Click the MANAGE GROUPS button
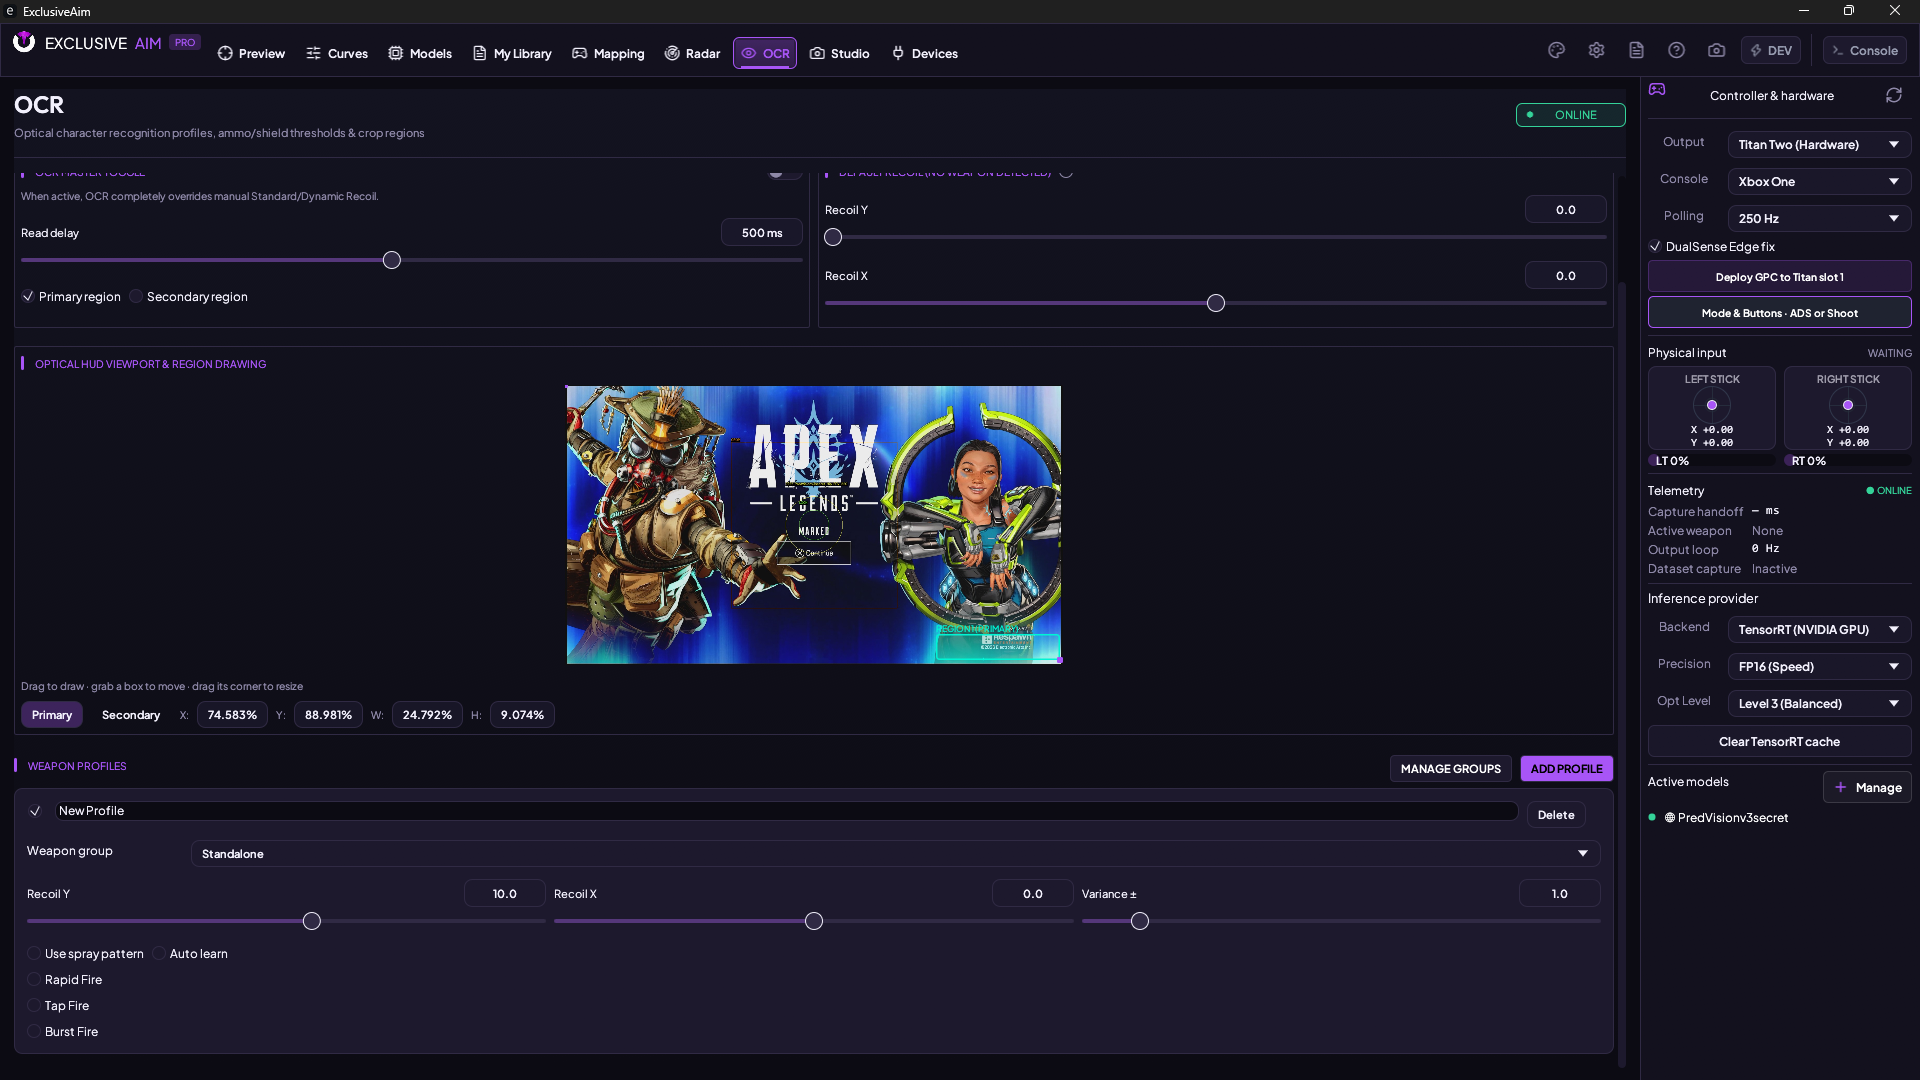The width and height of the screenshot is (1920, 1080). [1450, 769]
